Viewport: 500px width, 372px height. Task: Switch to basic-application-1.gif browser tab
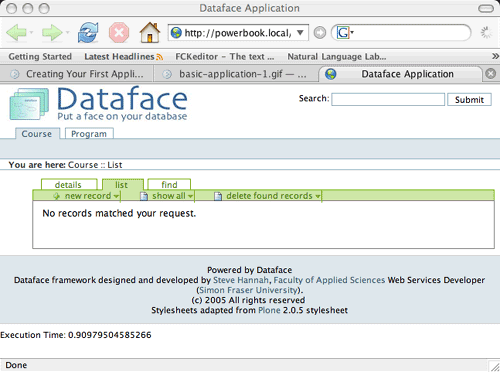[x=235, y=74]
